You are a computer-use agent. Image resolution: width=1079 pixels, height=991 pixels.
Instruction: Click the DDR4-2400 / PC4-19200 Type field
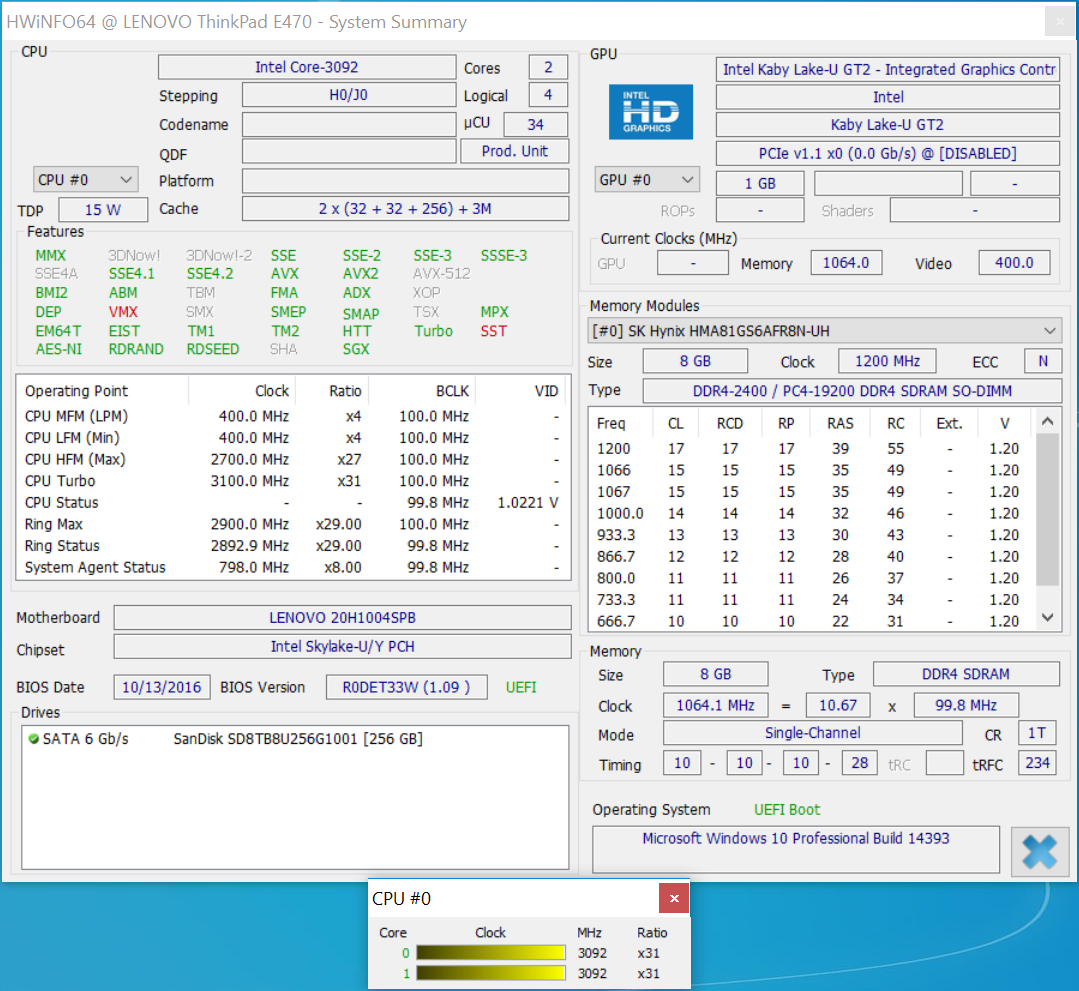click(852, 391)
